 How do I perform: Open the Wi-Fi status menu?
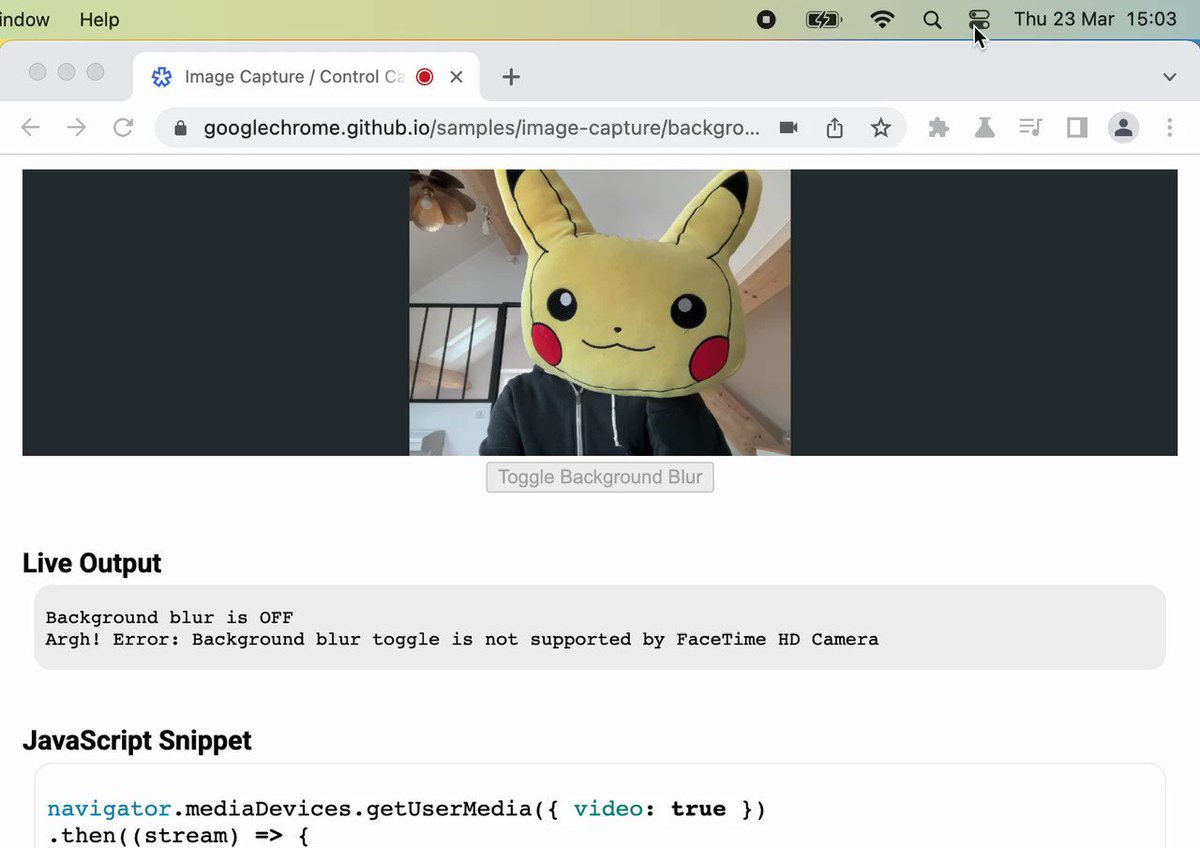[882, 19]
